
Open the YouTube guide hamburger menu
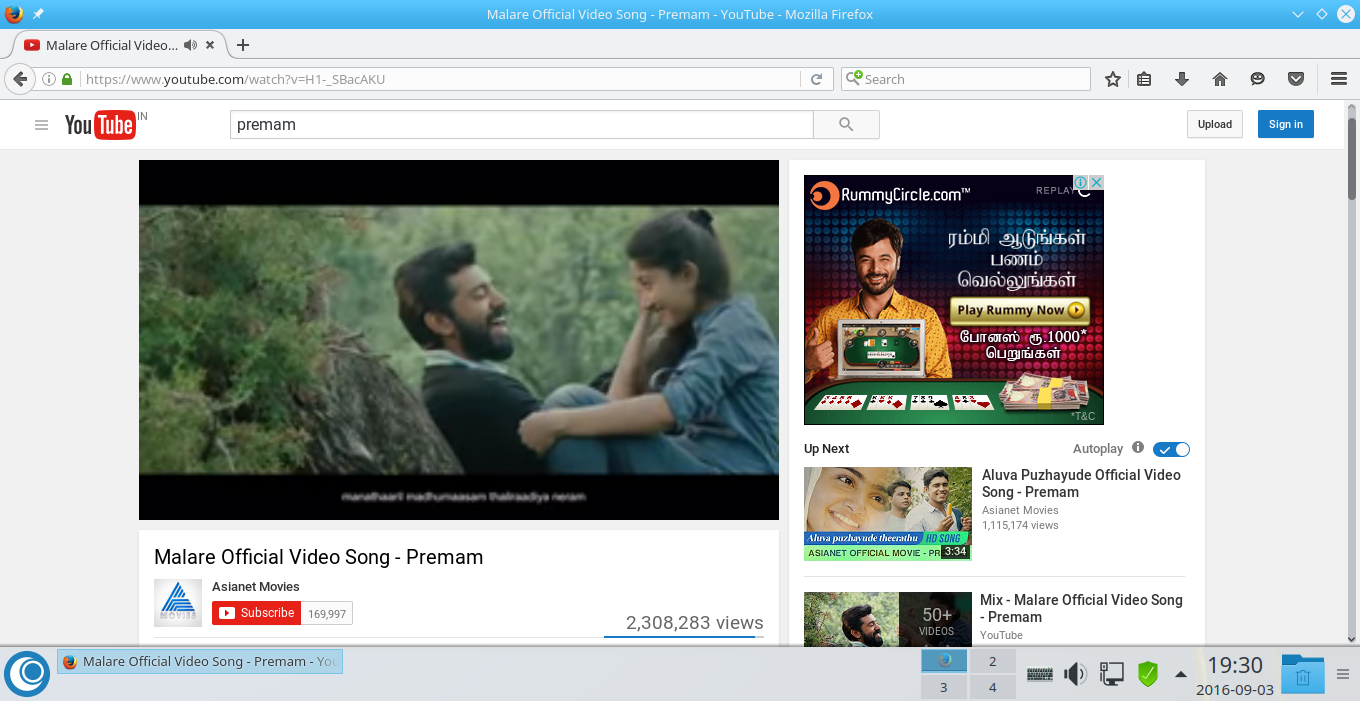[x=41, y=125]
